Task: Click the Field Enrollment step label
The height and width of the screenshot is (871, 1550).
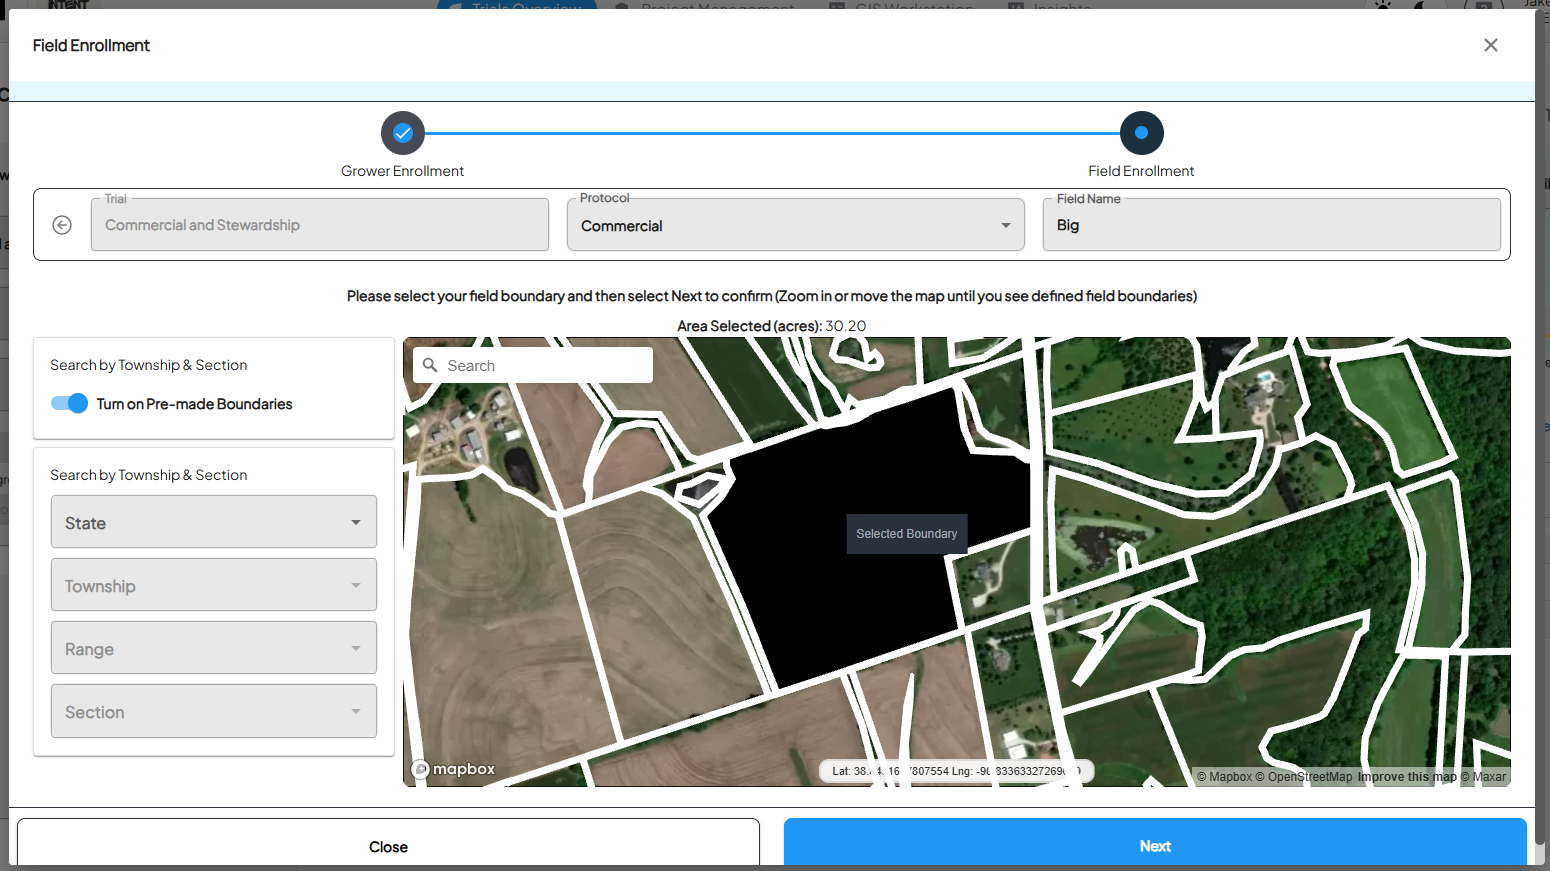Action: pyautogui.click(x=1141, y=171)
